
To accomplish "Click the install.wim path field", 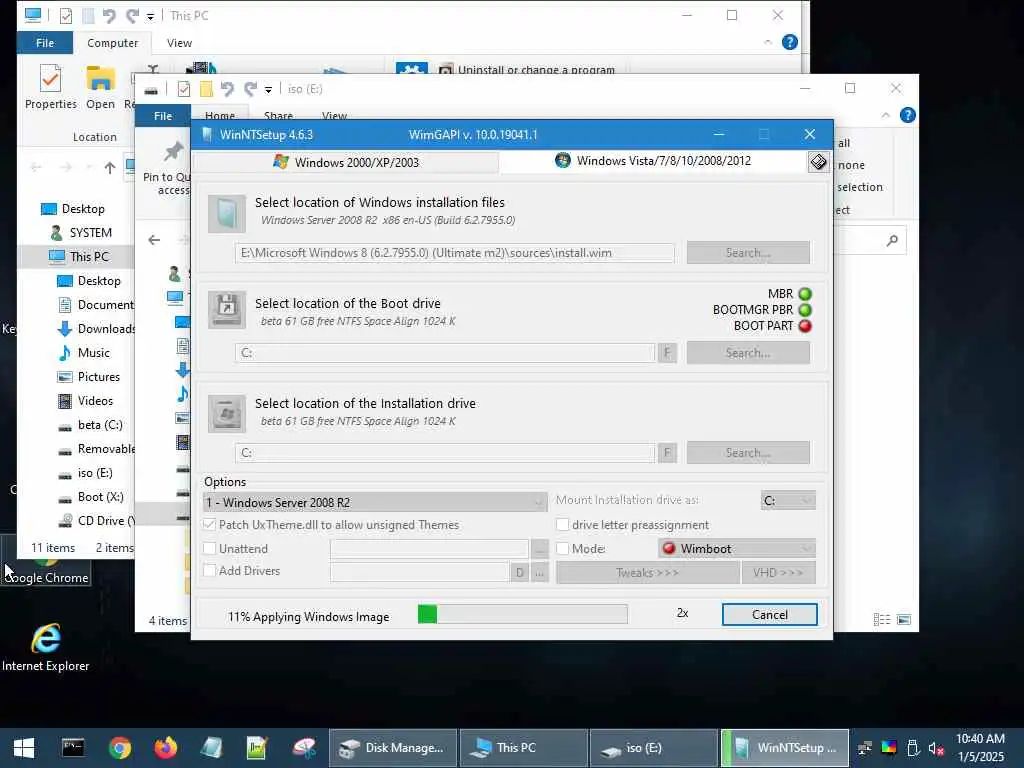I will pos(455,253).
